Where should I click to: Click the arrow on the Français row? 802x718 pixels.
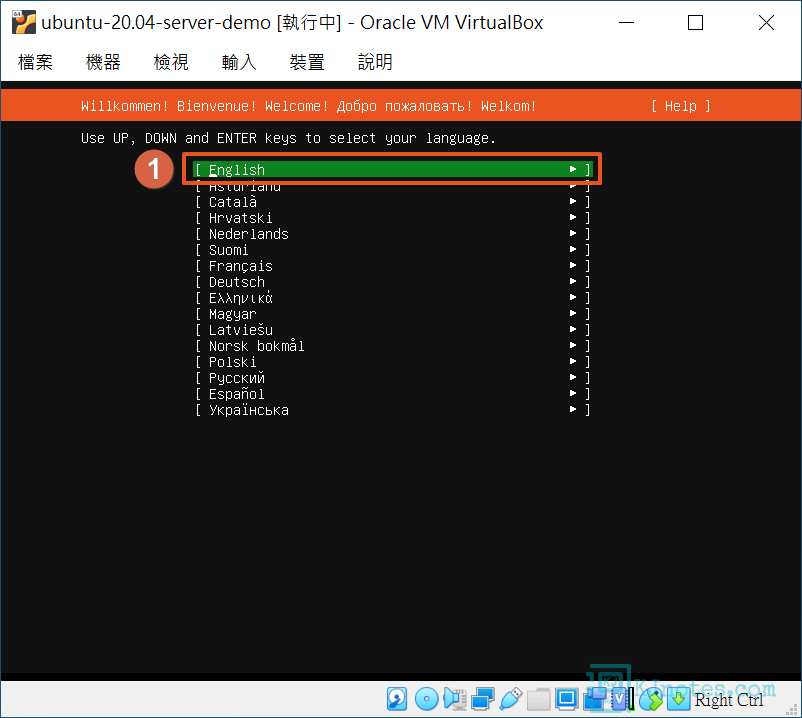573,265
